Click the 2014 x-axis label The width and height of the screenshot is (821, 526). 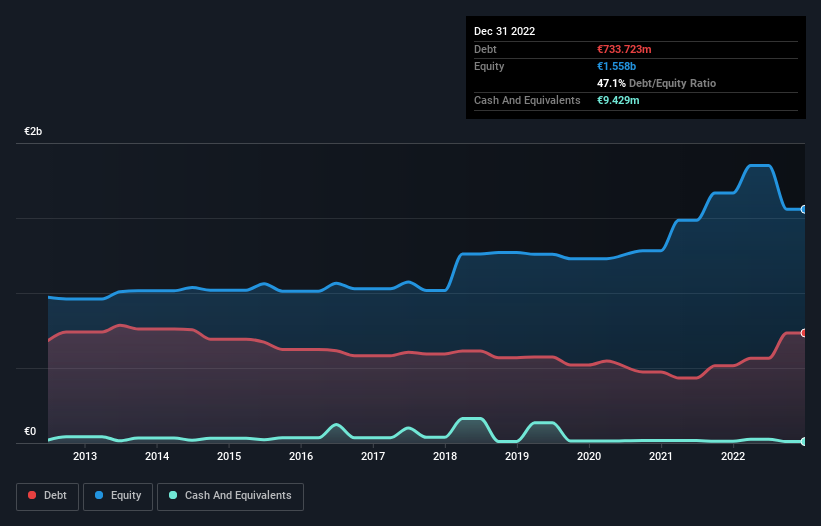click(x=157, y=456)
